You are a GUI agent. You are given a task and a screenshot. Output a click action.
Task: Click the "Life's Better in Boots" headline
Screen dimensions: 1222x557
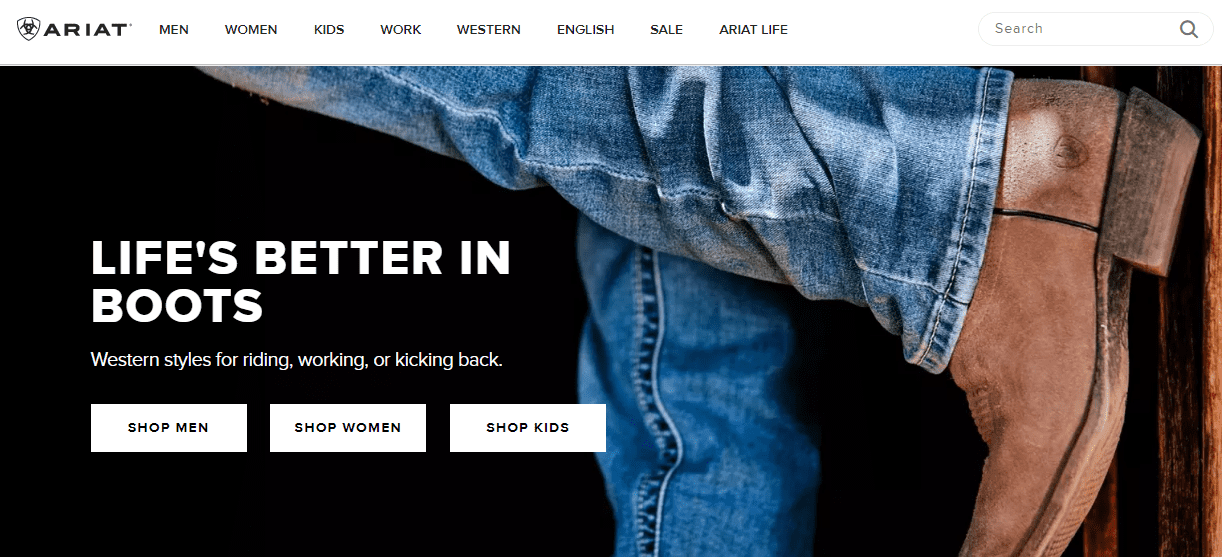[301, 282]
